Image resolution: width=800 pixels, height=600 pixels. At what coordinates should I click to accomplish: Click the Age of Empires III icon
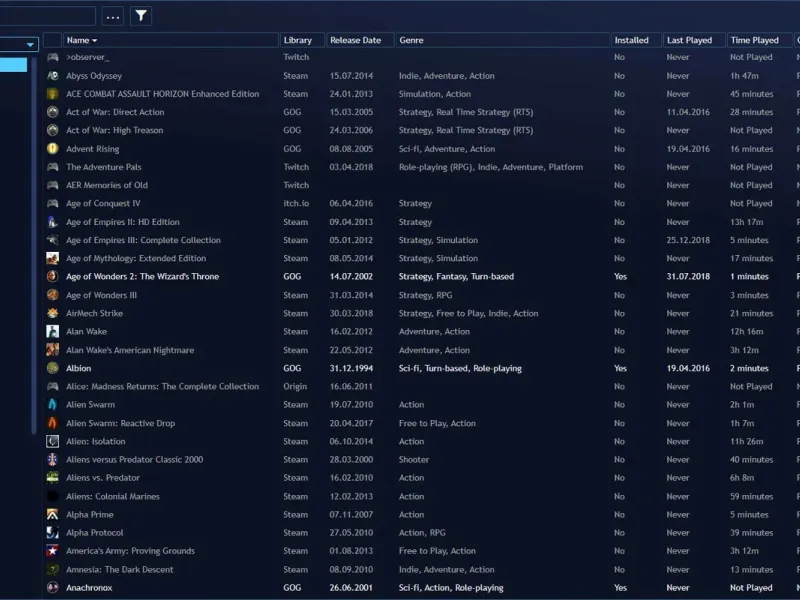(x=53, y=240)
